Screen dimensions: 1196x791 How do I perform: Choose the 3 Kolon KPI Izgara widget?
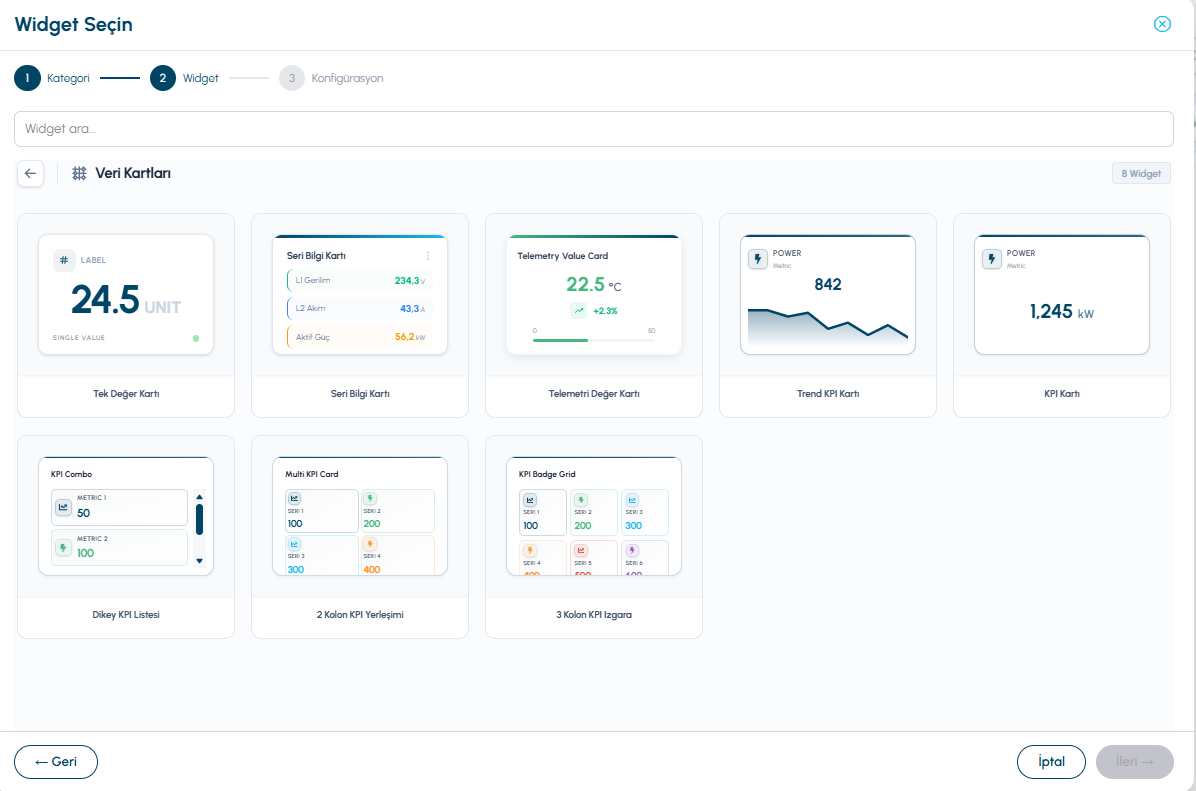593,537
